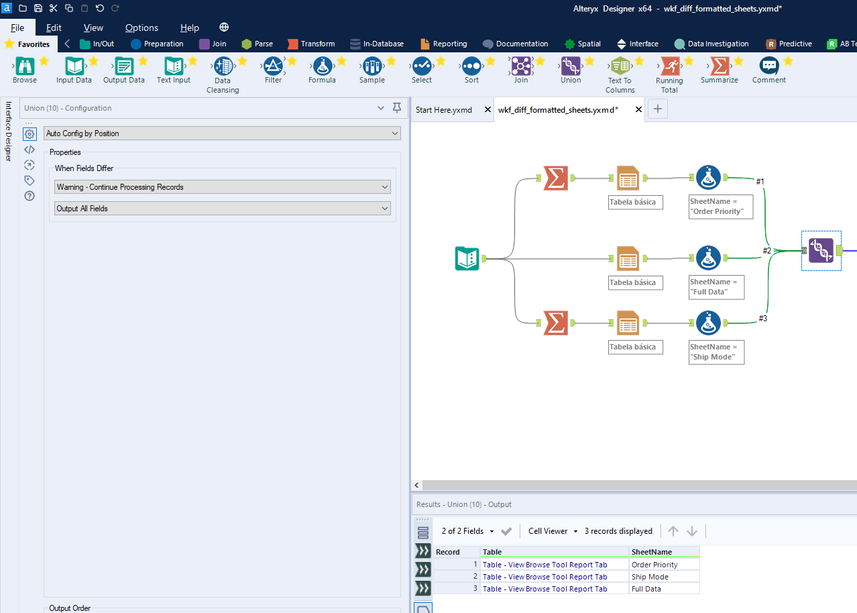Pick the Output Data tool
Image resolution: width=857 pixels, height=613 pixels.
click(124, 70)
